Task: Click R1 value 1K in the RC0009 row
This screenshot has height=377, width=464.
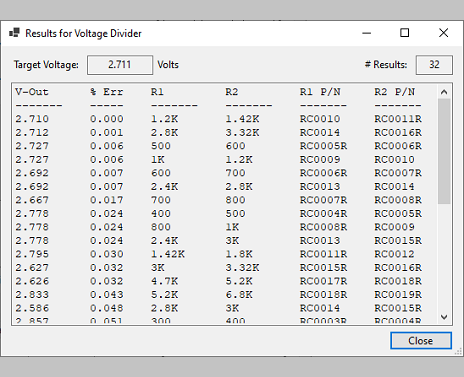Action: click(x=158, y=159)
